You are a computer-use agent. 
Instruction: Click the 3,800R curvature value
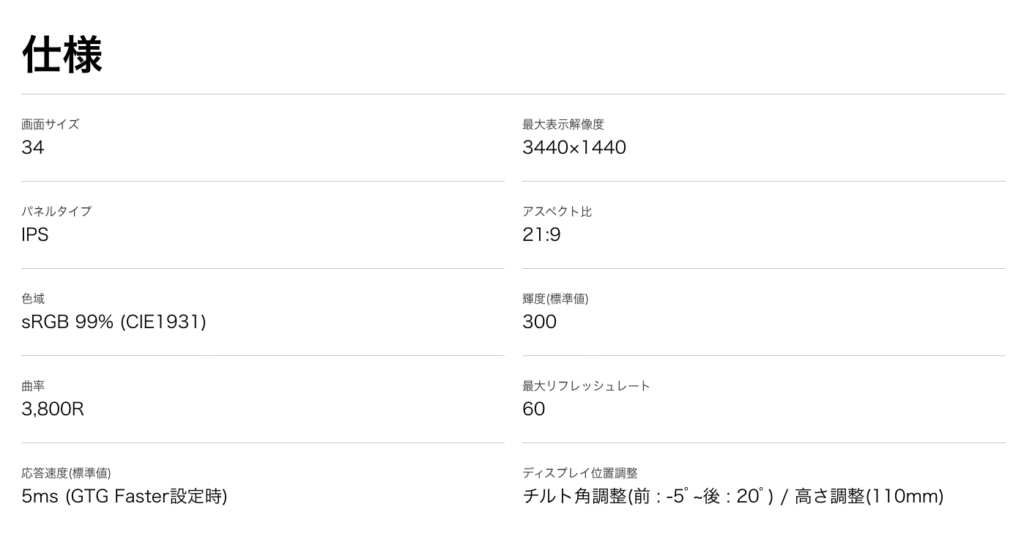(53, 409)
